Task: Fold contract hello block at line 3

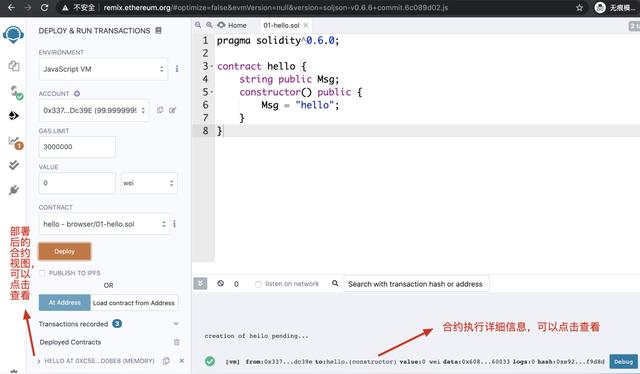Action: [212, 66]
